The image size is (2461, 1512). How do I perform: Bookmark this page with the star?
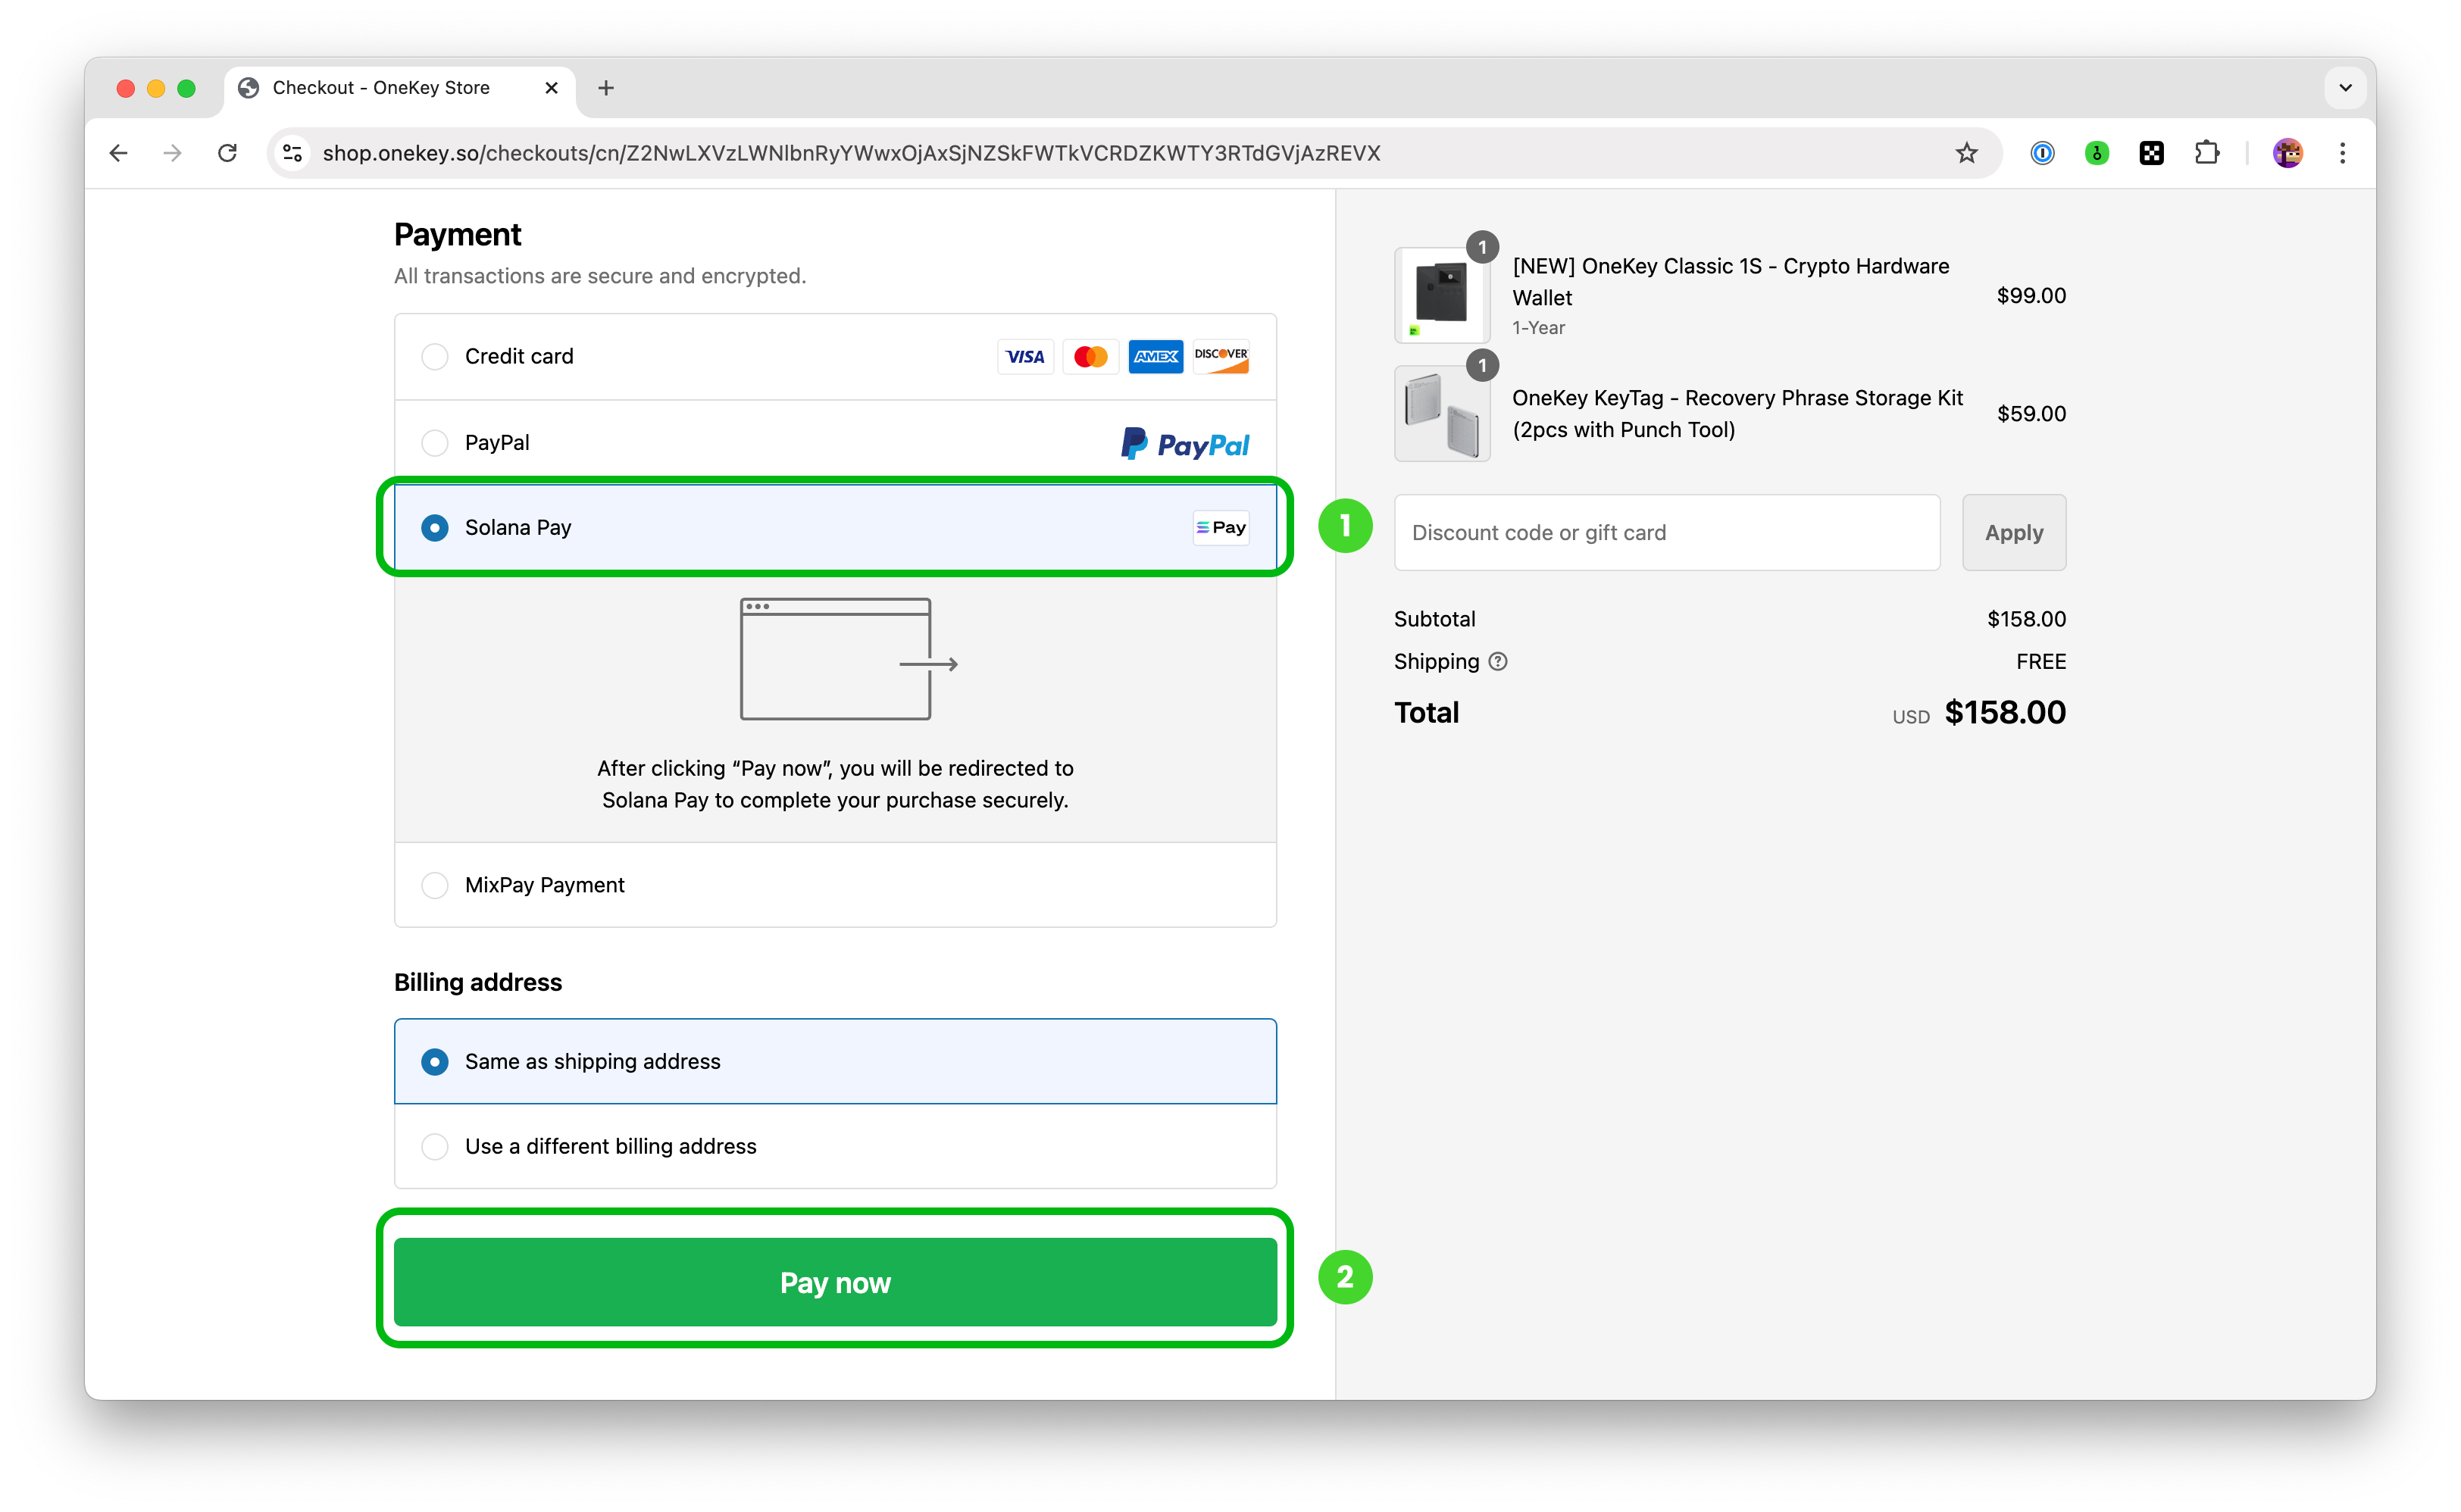(1966, 152)
